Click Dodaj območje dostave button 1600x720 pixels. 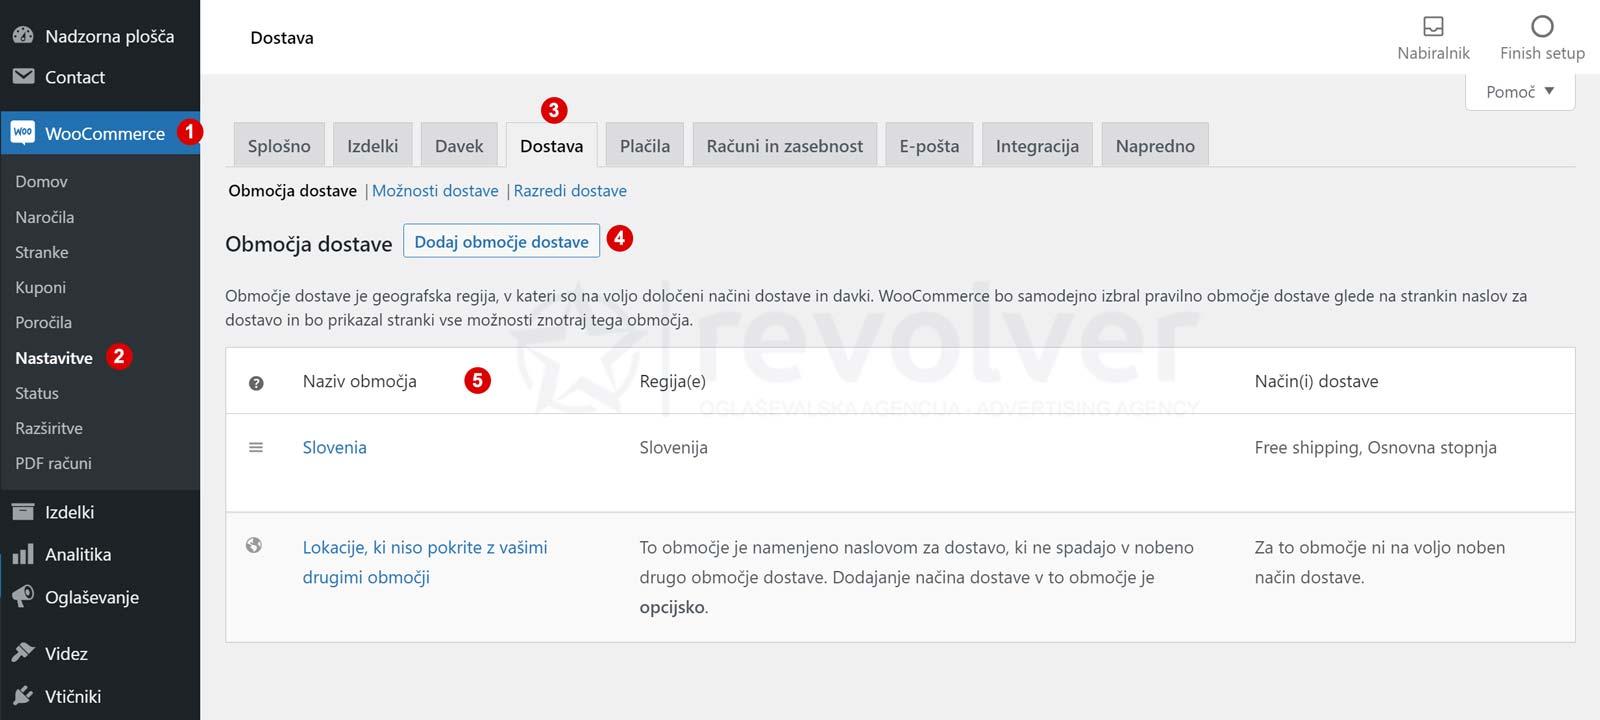point(501,241)
